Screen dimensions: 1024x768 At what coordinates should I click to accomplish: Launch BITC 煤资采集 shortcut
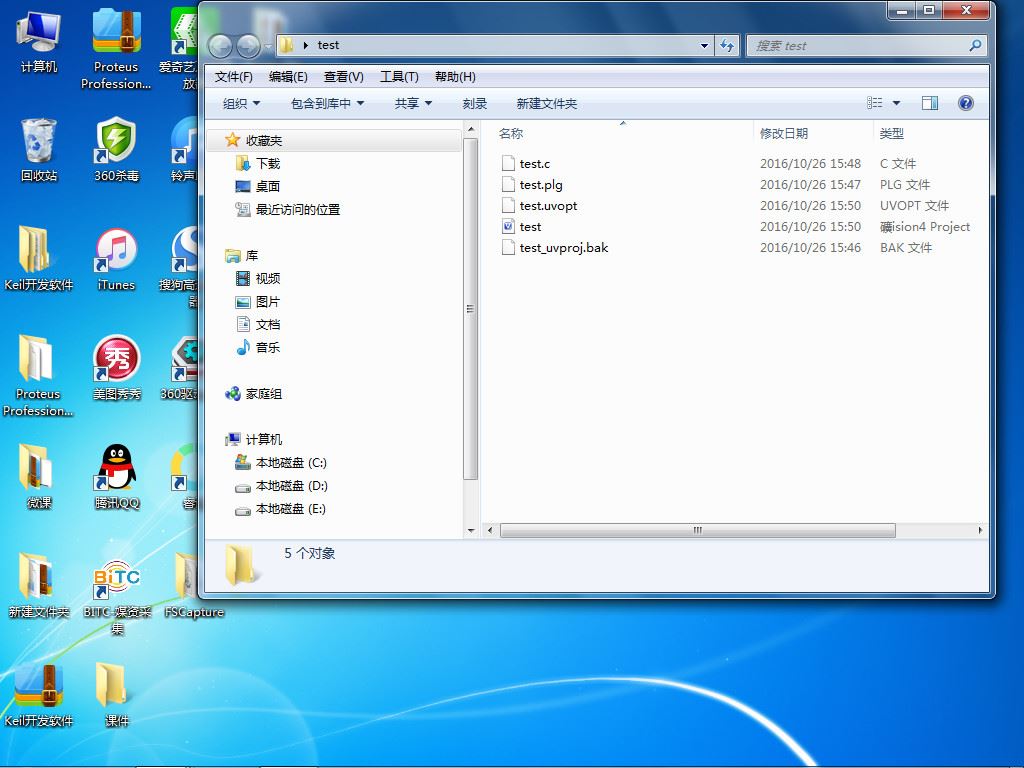pyautogui.click(x=116, y=596)
